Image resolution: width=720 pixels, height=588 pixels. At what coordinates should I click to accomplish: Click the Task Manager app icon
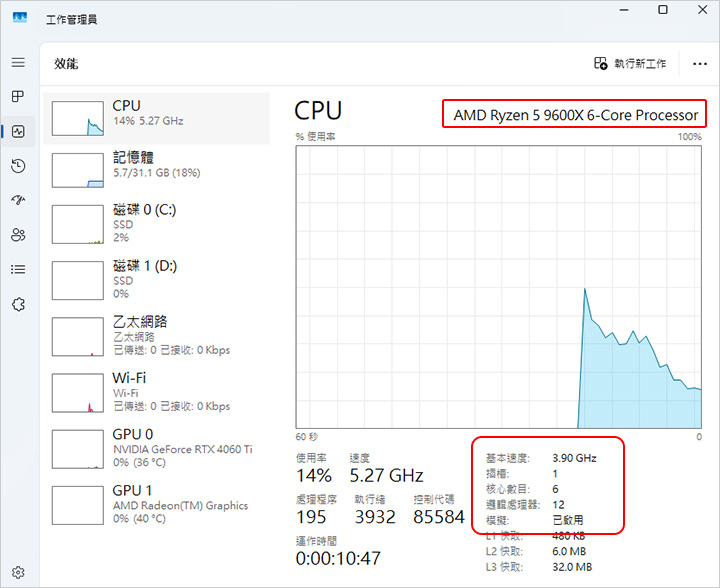20,18
